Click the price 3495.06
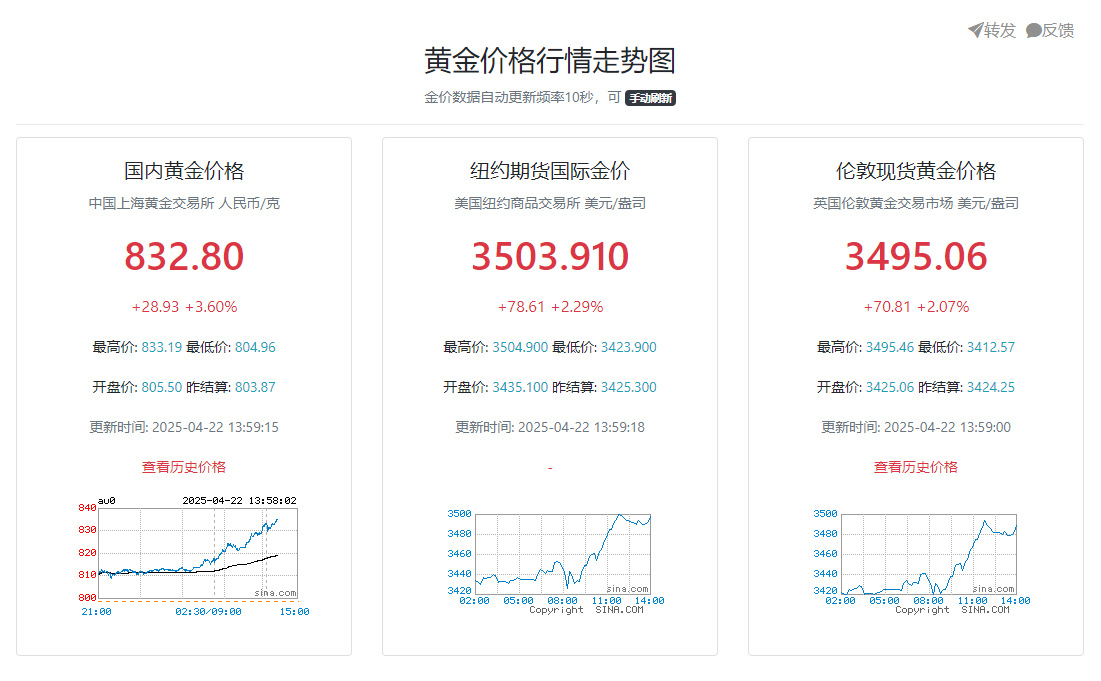This screenshot has width=1101, height=681. click(916, 256)
